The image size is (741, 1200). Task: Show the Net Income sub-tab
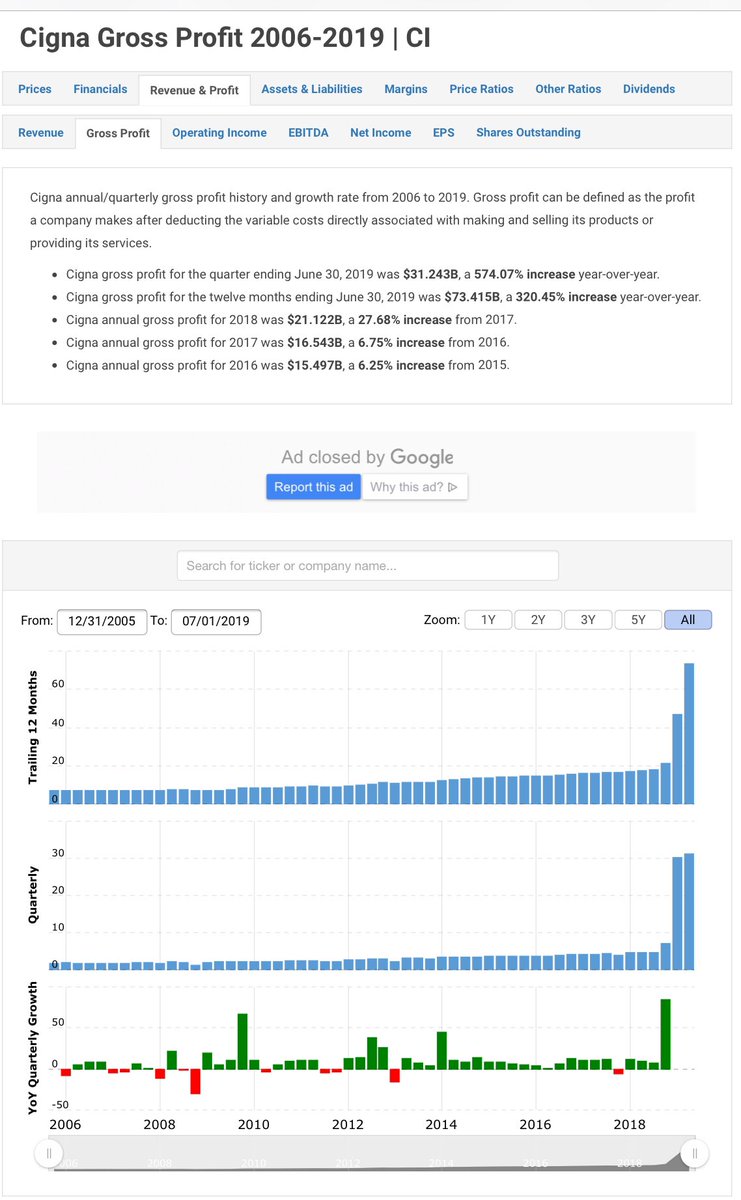click(x=380, y=132)
